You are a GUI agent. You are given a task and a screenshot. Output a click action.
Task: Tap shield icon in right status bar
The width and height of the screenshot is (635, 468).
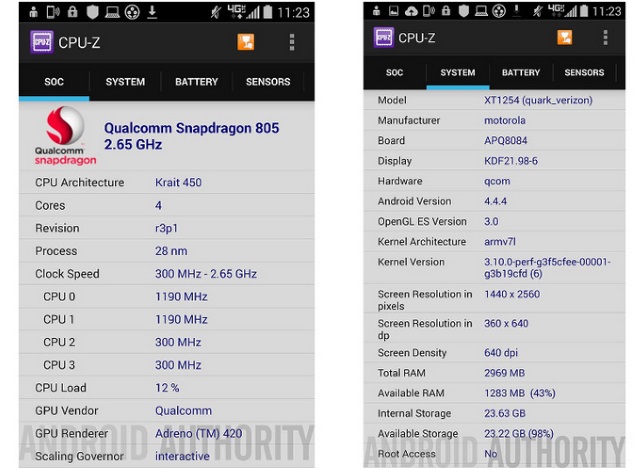click(x=464, y=11)
